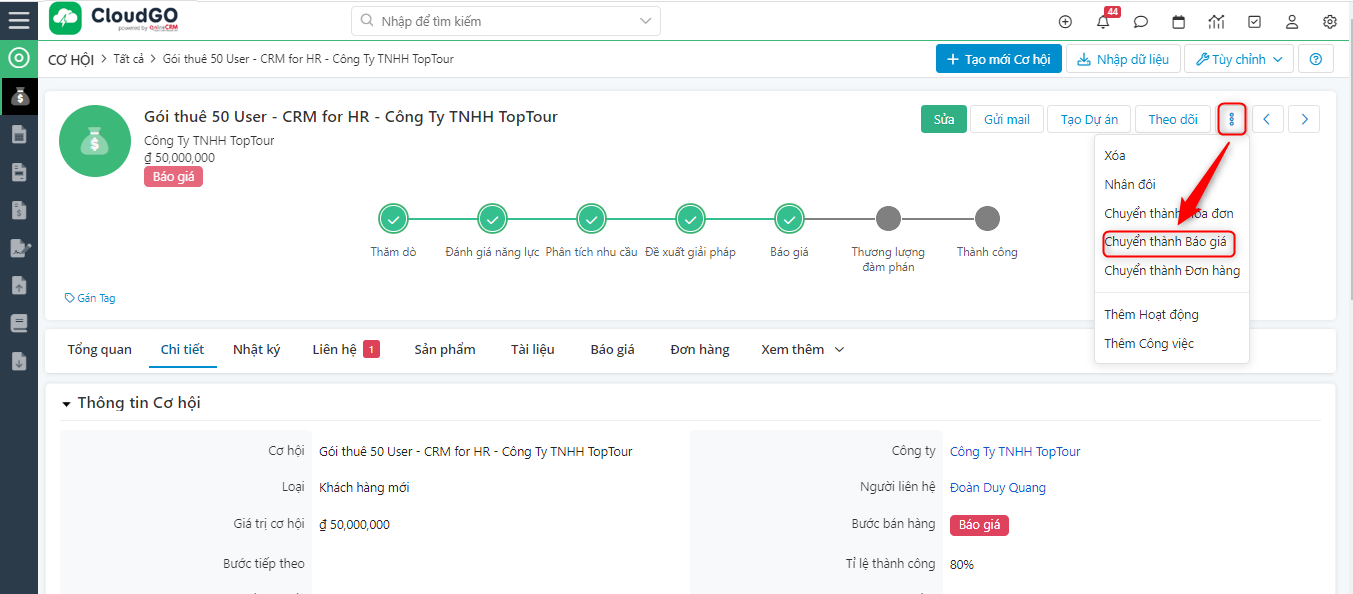Screen dimensions: 1353x594
Task: Open the Công Ty TNHH TopTour company link
Action: tap(1014, 452)
